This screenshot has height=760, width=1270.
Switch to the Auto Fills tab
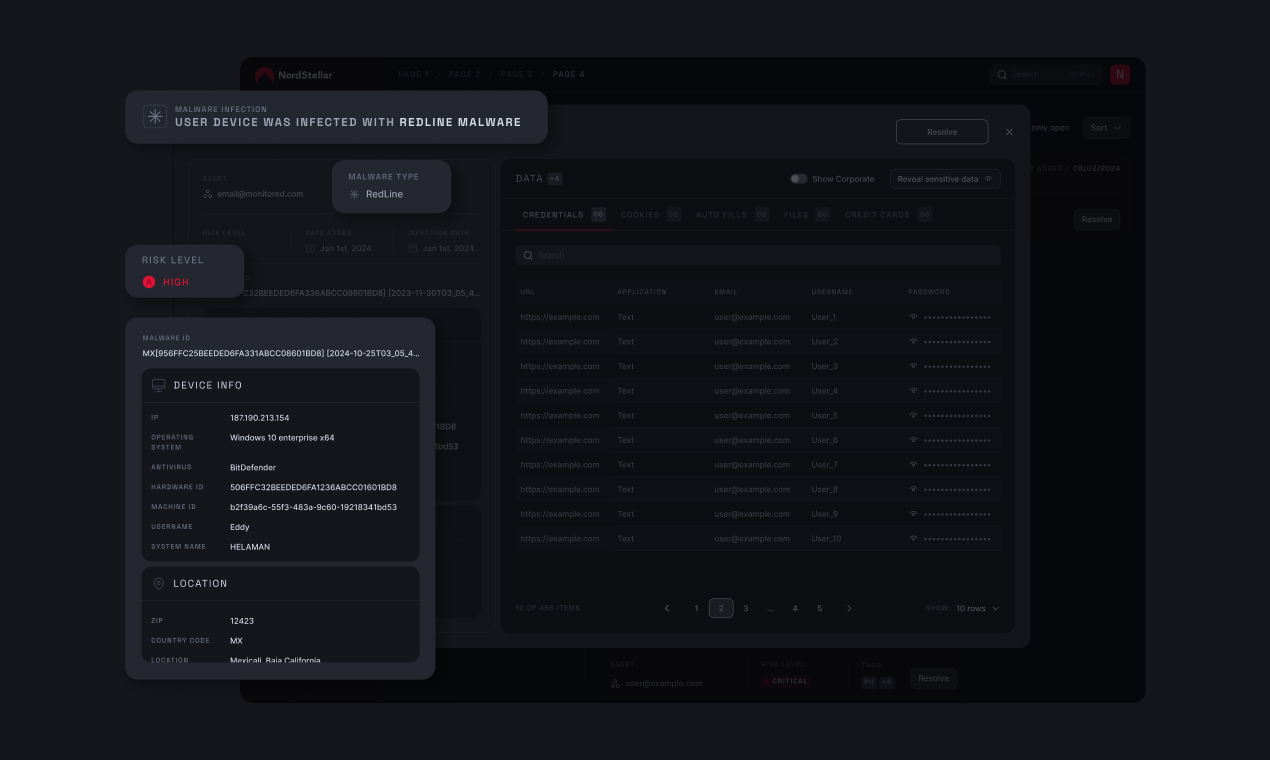732,215
